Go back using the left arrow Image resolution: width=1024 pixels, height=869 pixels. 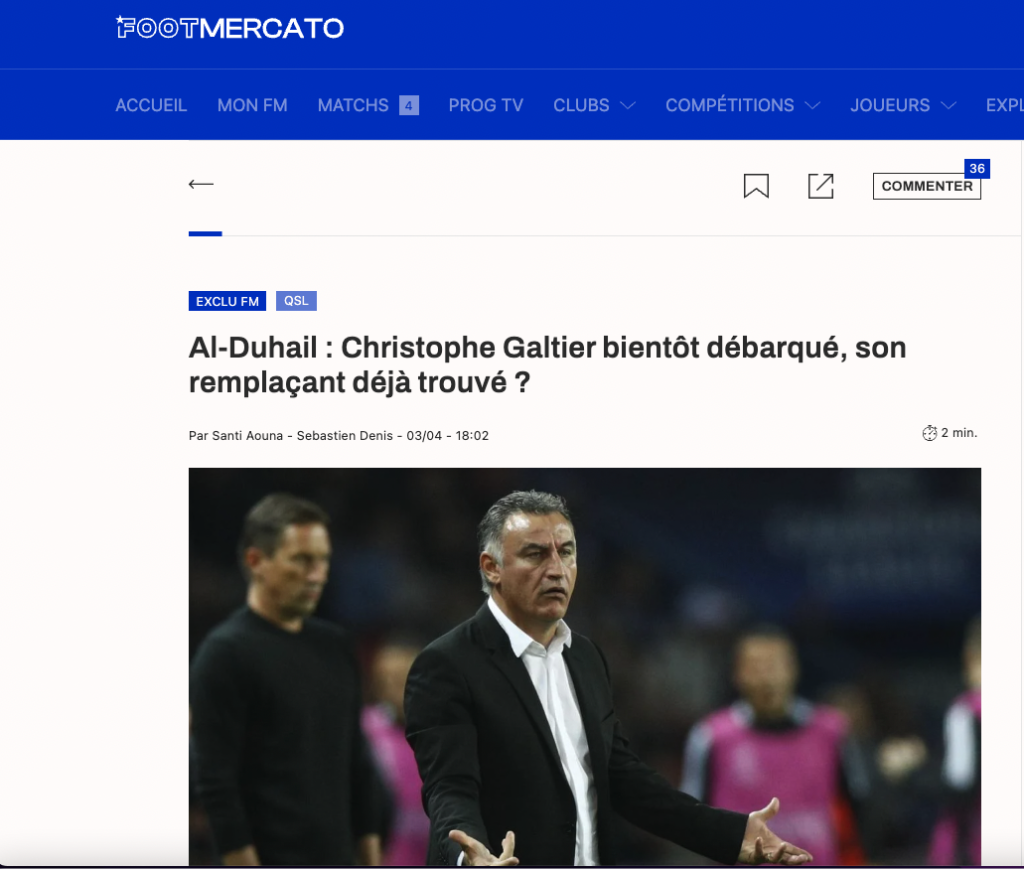201,184
